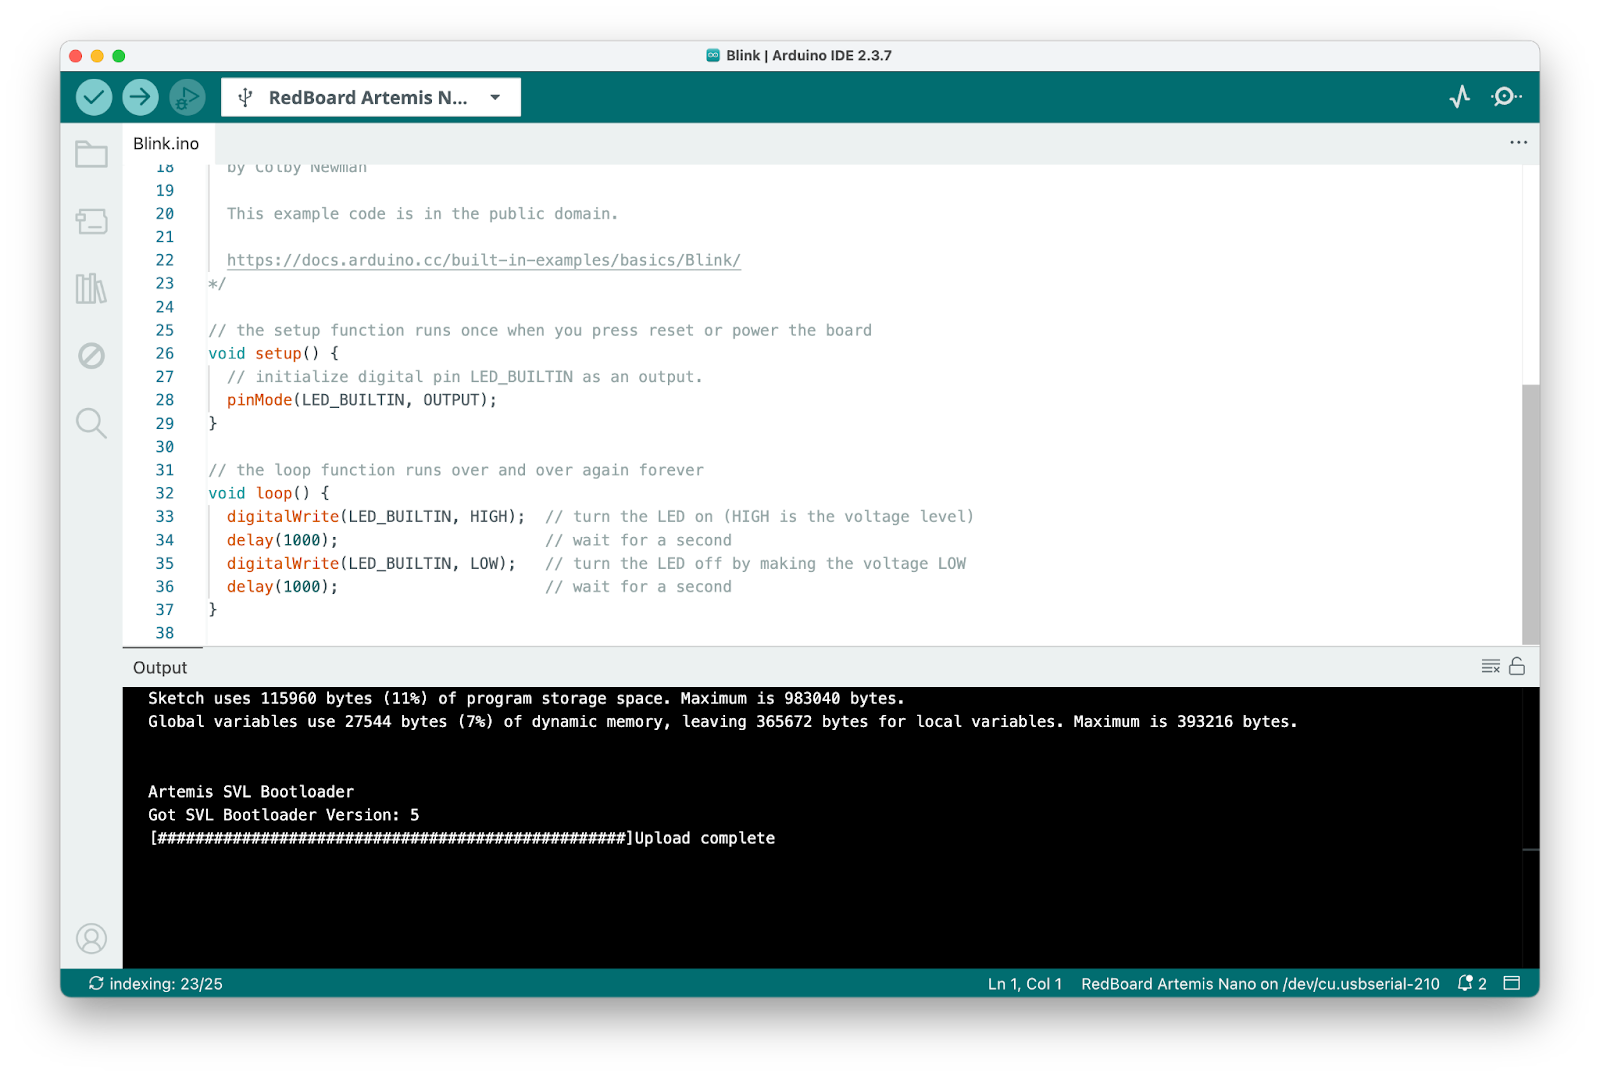Open the Library Manager panel
This screenshot has height=1077, width=1600.
[x=91, y=289]
